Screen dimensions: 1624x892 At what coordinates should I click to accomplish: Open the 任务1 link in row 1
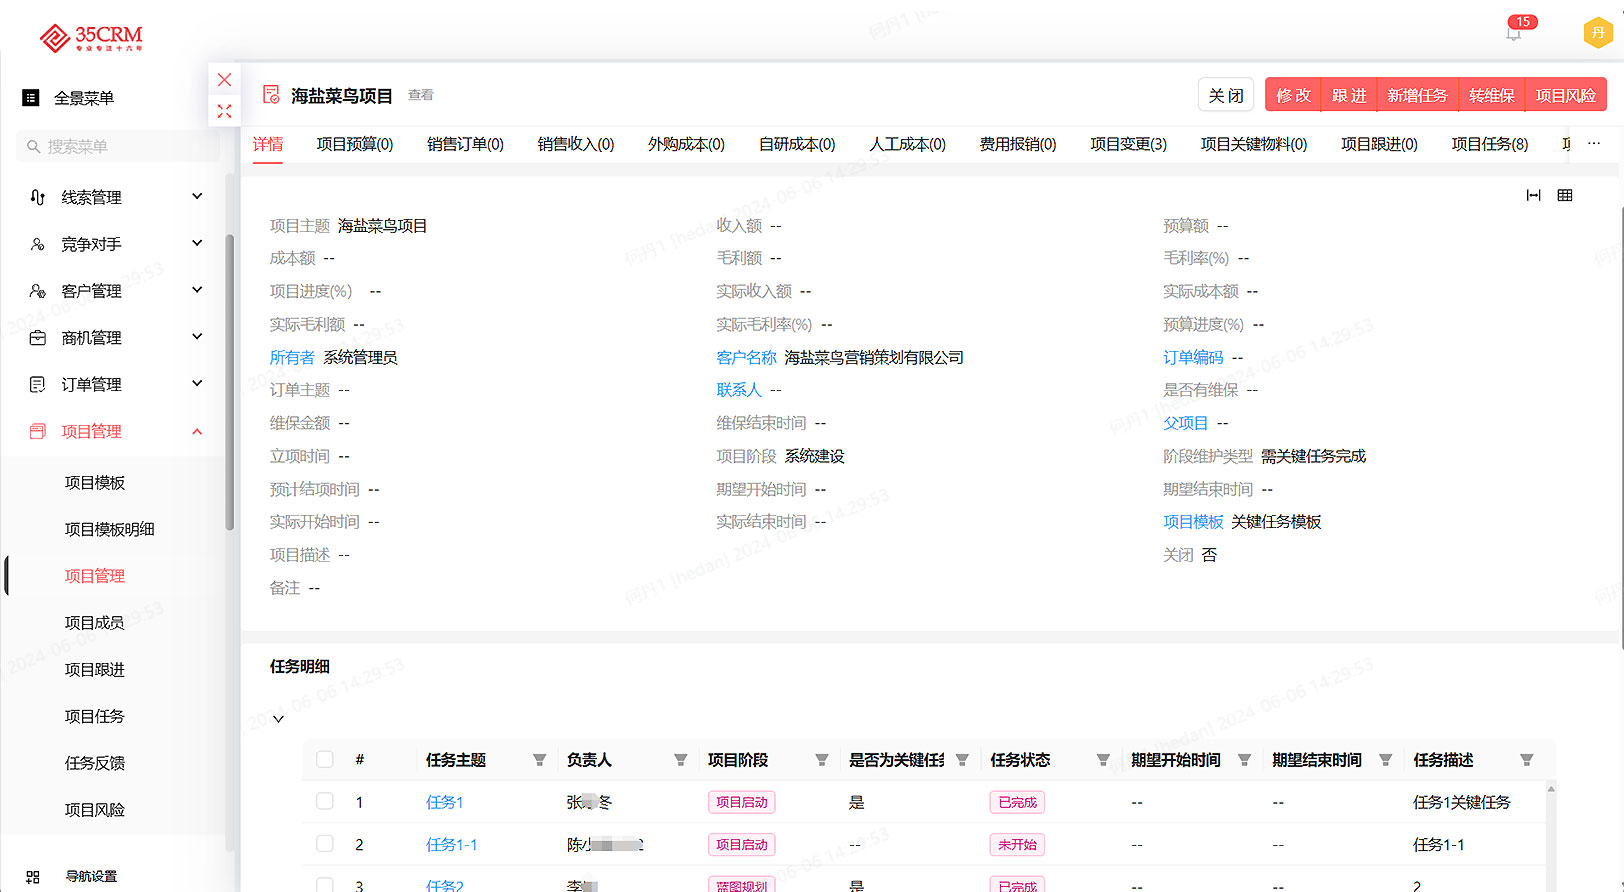444,802
